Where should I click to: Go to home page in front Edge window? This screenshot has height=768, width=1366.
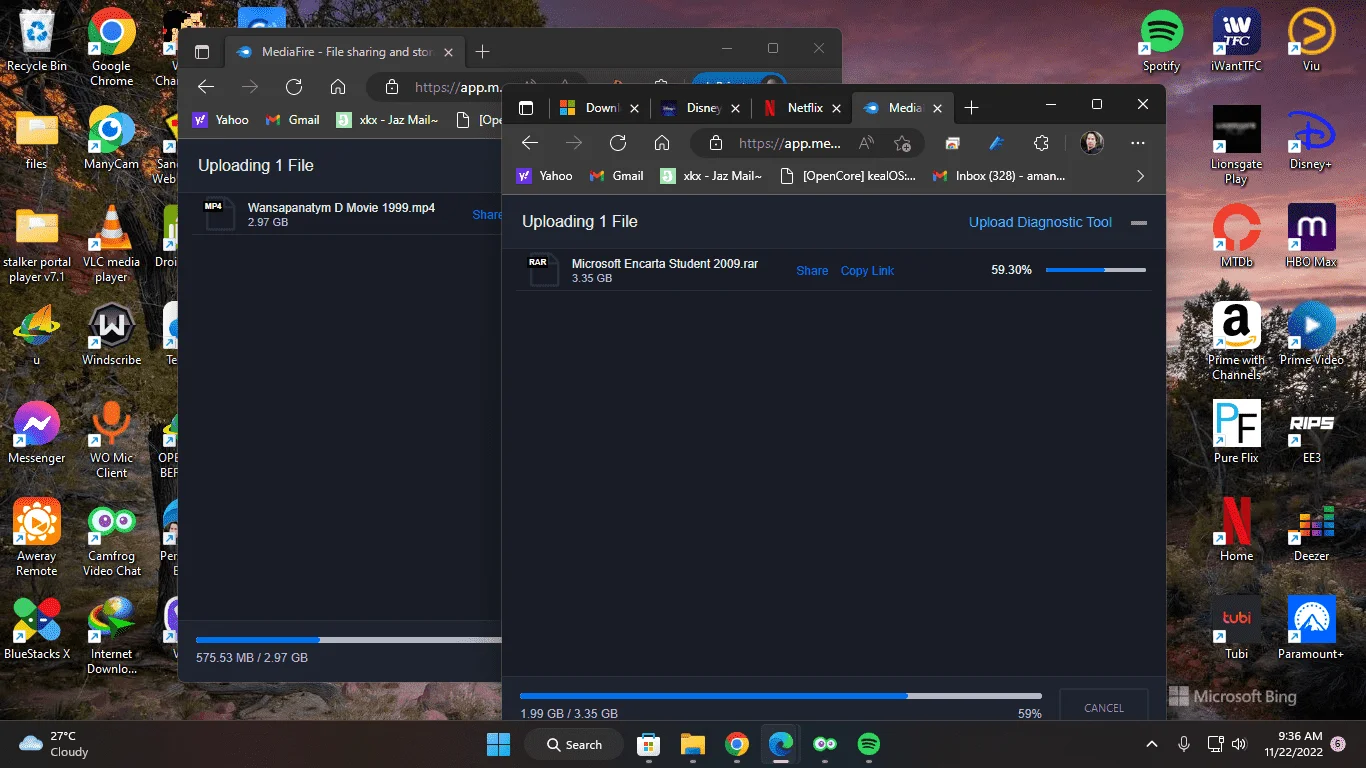[662, 143]
